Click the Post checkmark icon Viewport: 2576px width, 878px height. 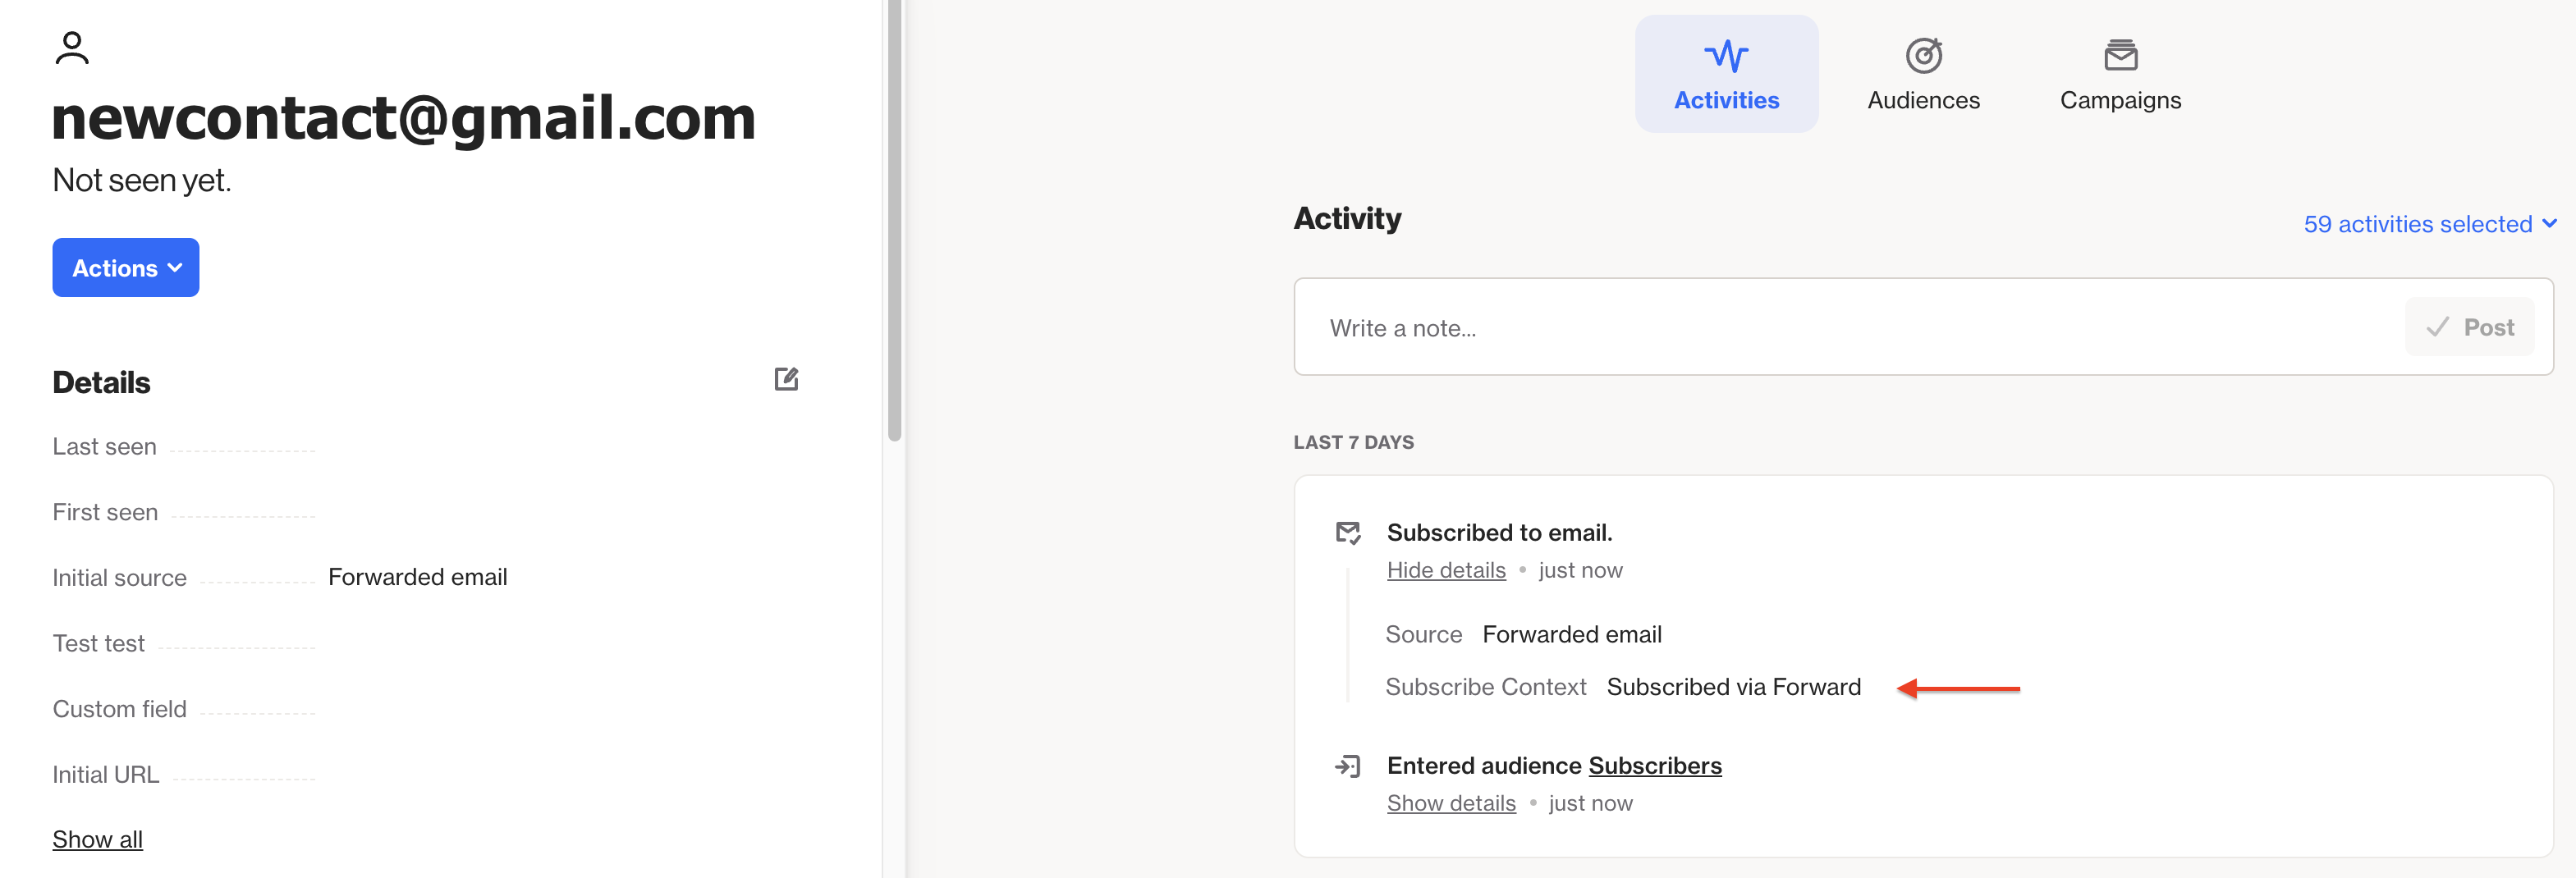point(2437,327)
